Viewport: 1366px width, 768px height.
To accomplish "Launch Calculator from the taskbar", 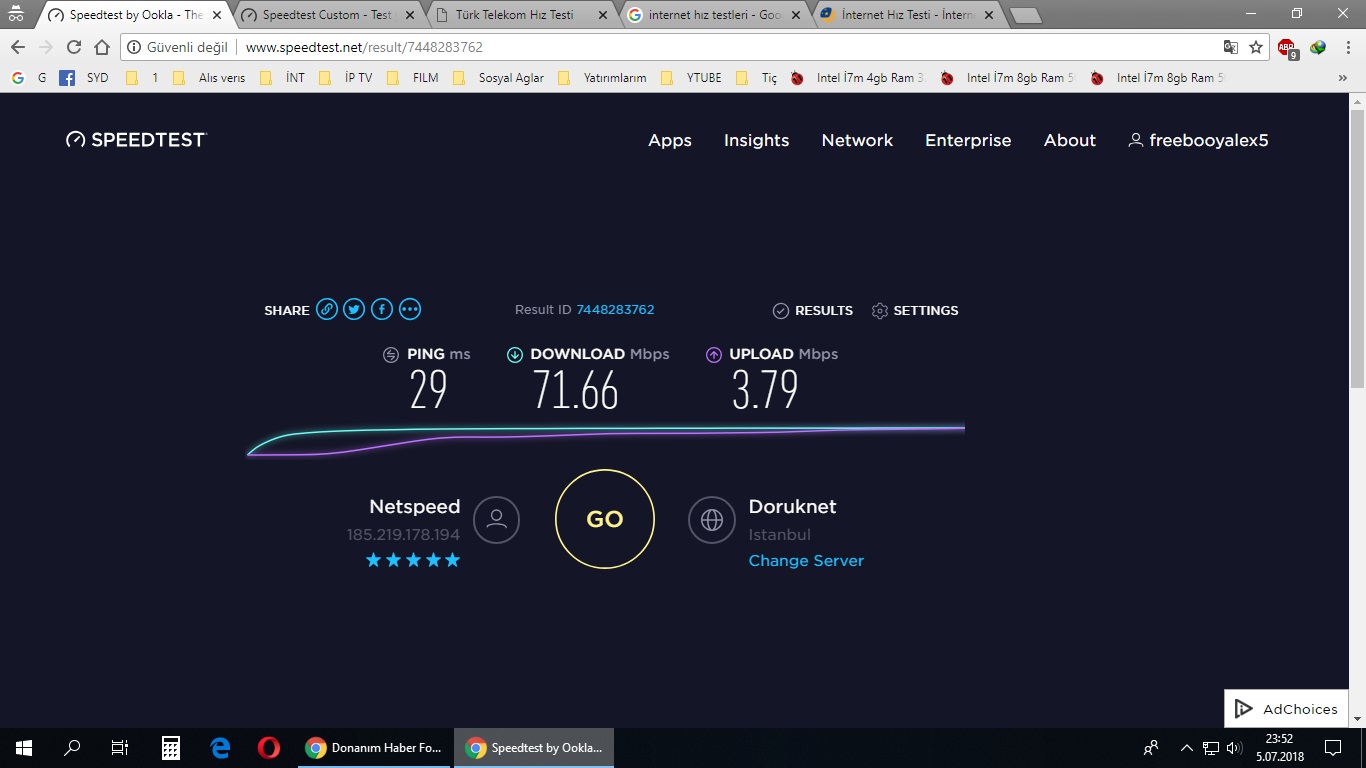I will tap(171, 747).
